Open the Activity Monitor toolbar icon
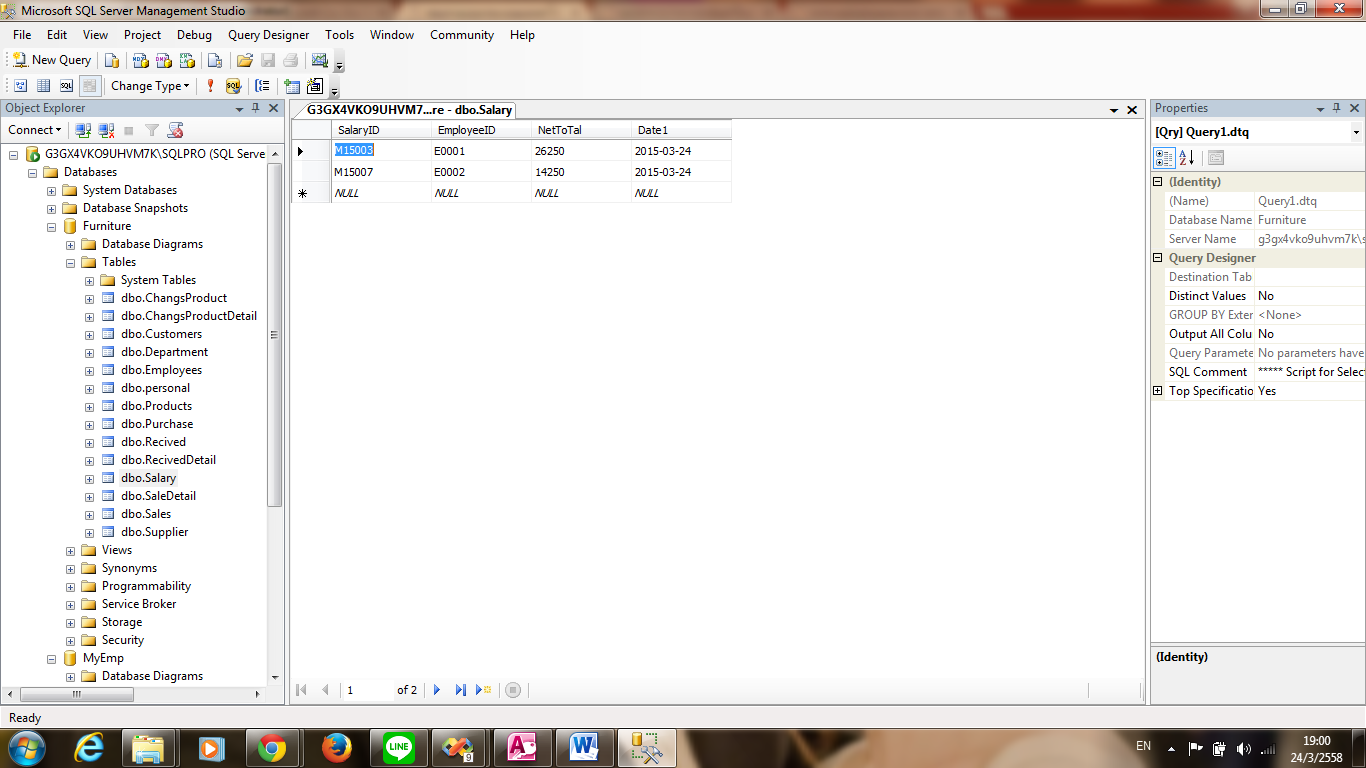 pyautogui.click(x=320, y=60)
